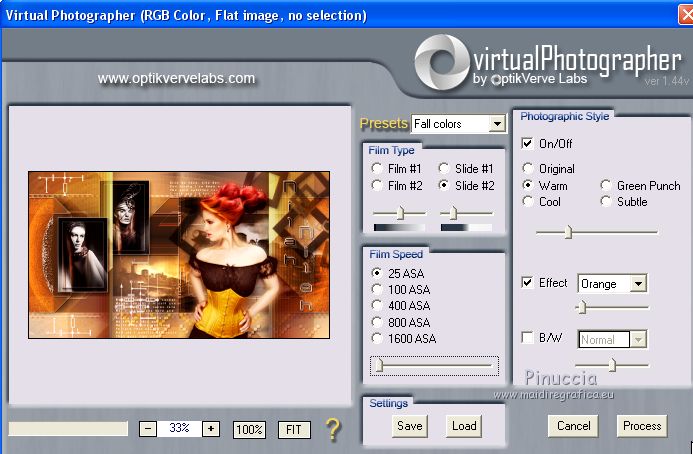Screen dimensions: 693x454
Task: Click the preview image thumbnail
Action: point(179,255)
